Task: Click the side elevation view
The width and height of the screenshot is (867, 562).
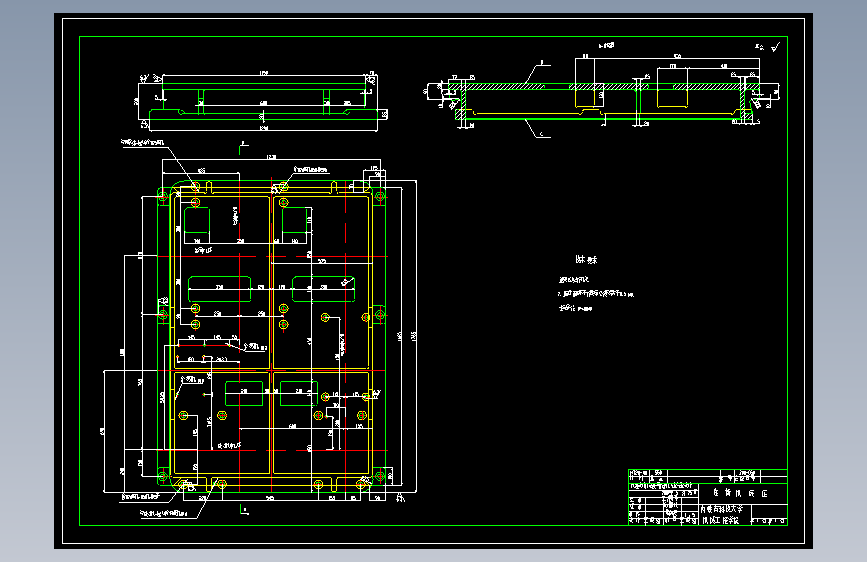Action: (263, 102)
